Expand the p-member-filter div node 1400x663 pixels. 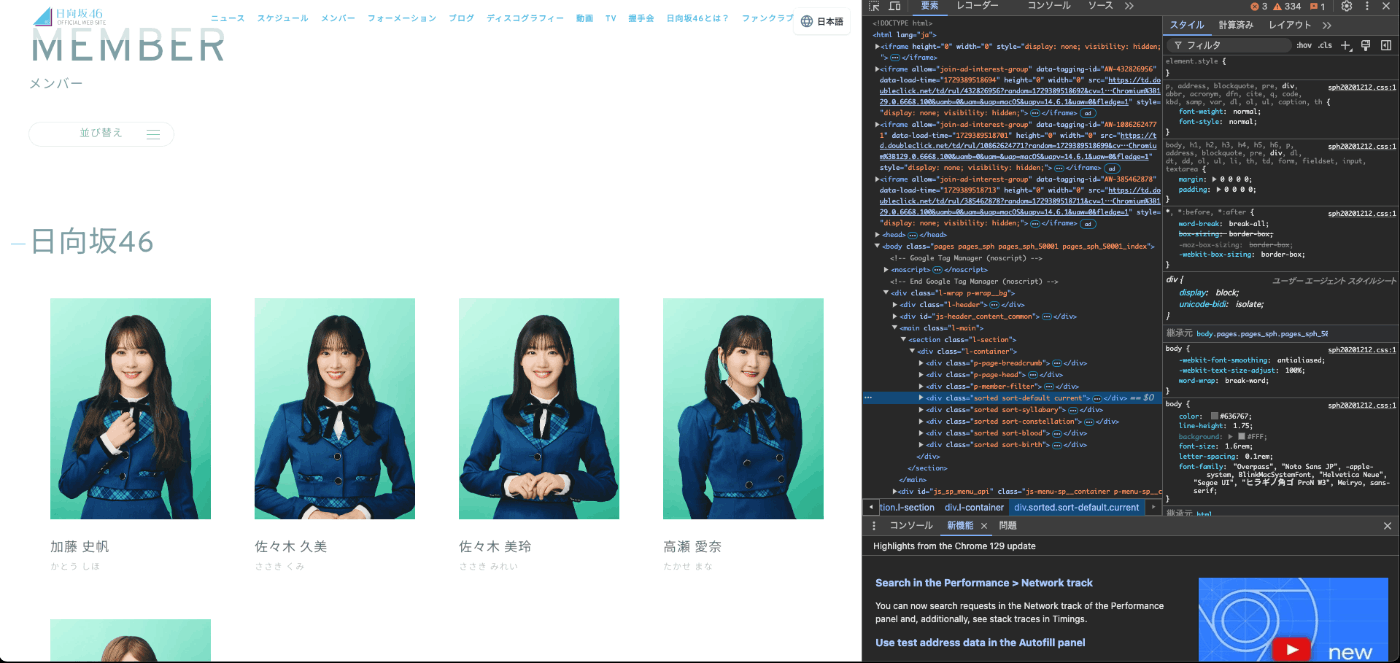pos(921,386)
